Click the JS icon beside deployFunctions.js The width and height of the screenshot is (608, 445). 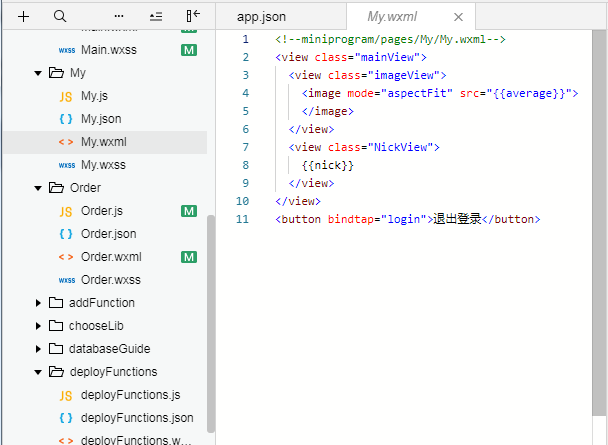tap(66, 395)
